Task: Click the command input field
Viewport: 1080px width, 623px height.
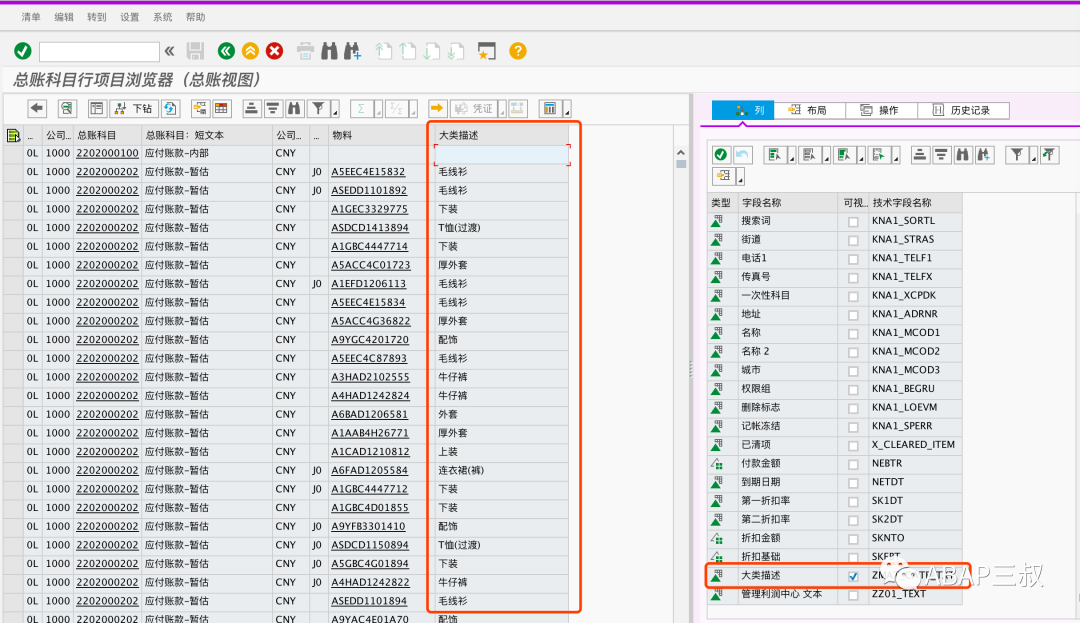Action: pyautogui.click(x=99, y=51)
